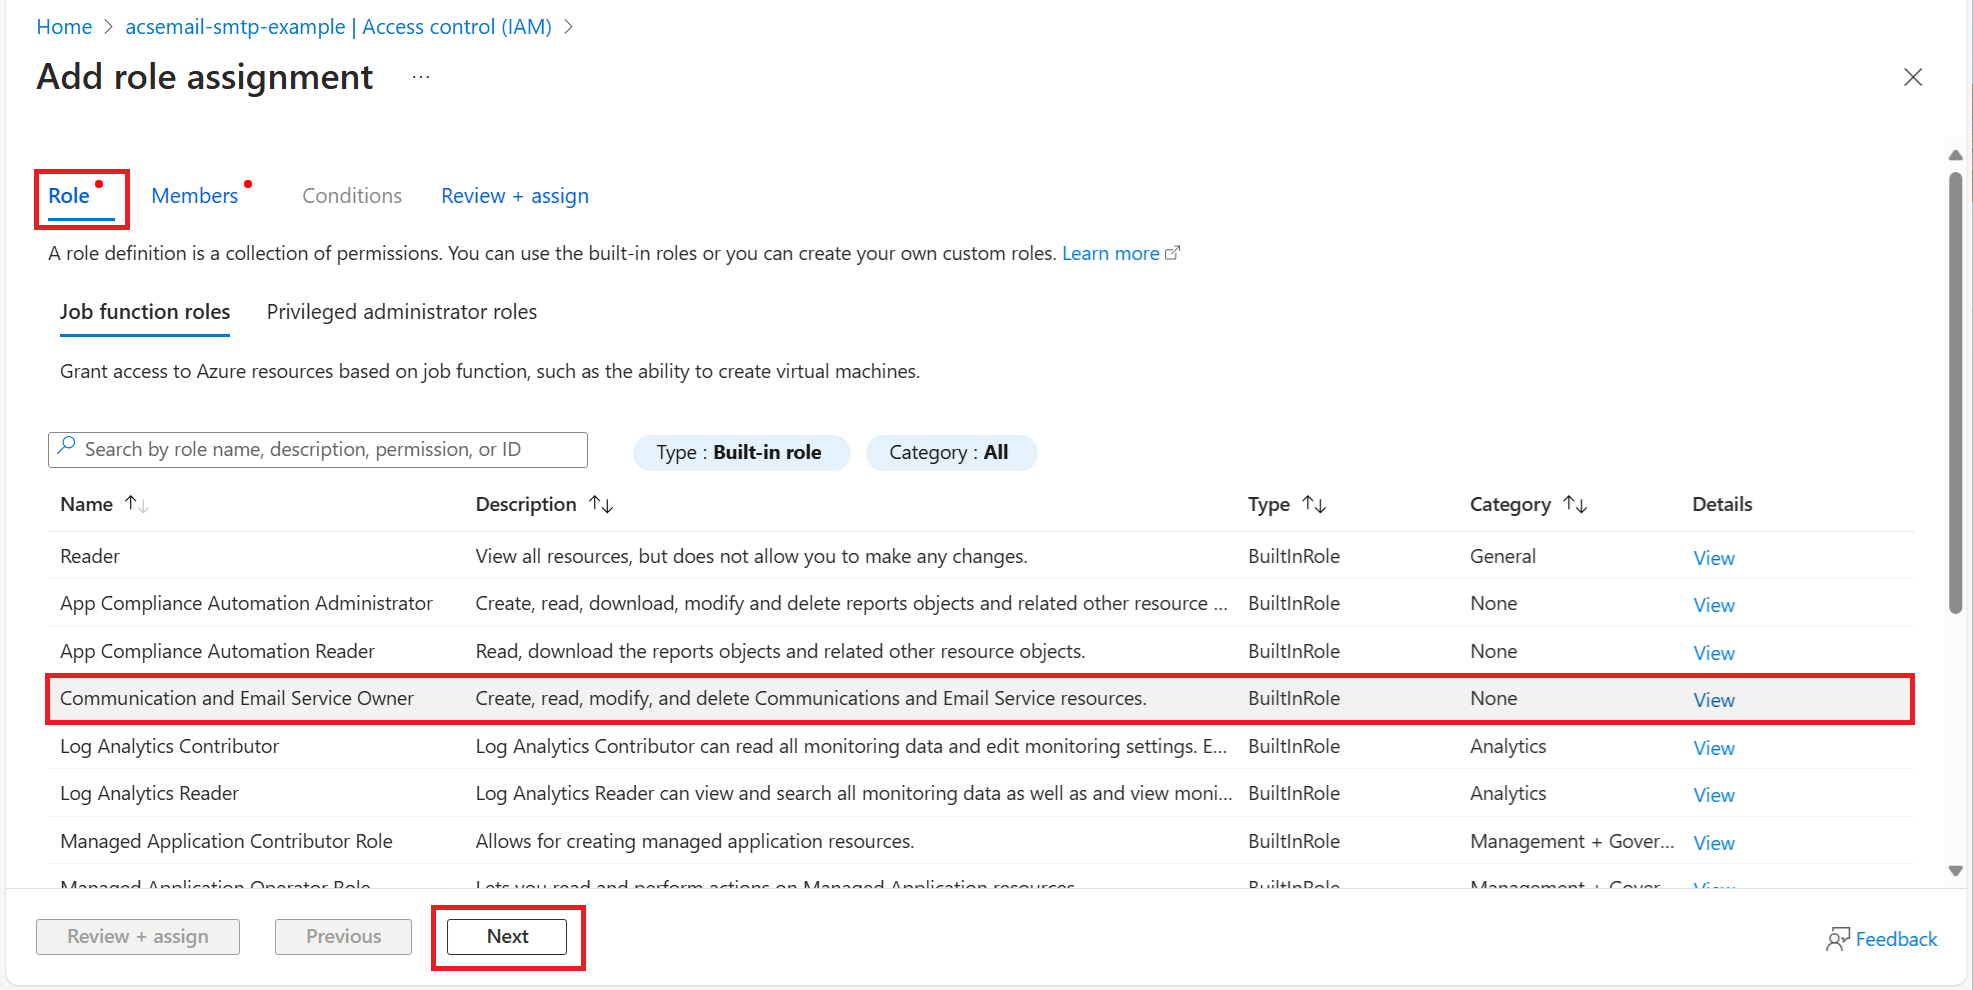View details of Communication and Email Service Owner

(x=1714, y=699)
